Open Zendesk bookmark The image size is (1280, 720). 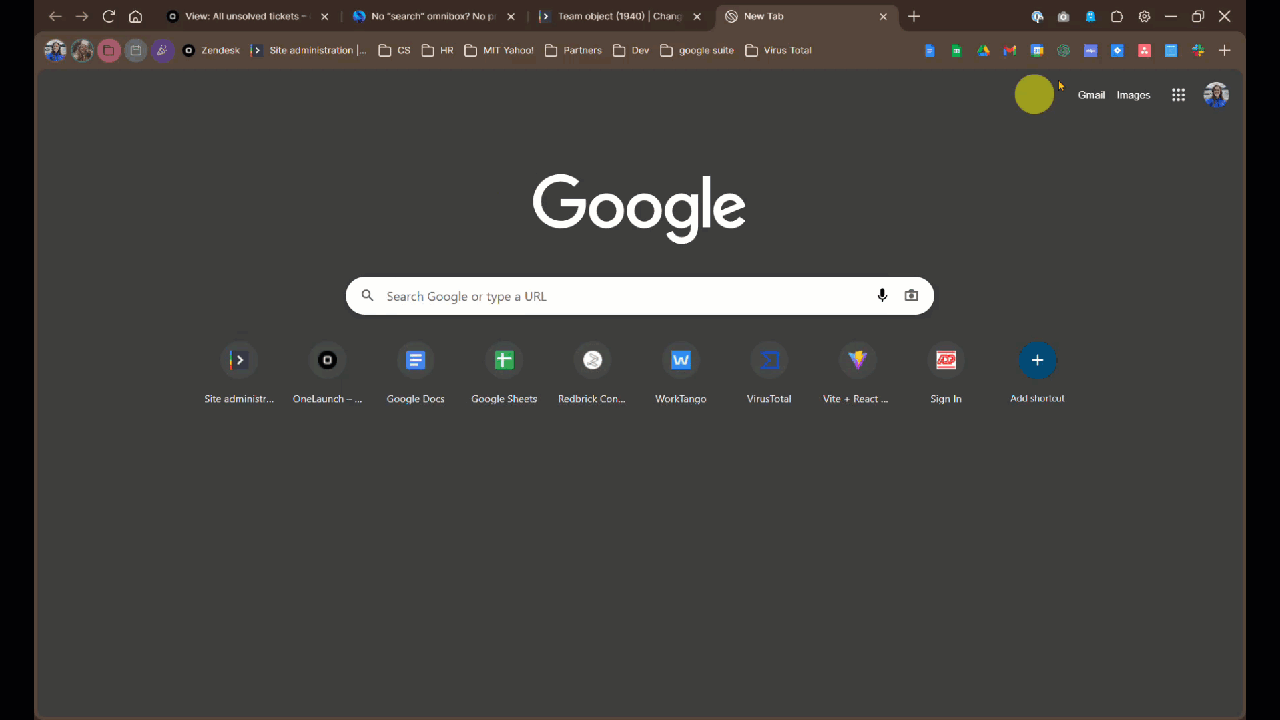[x=211, y=50]
